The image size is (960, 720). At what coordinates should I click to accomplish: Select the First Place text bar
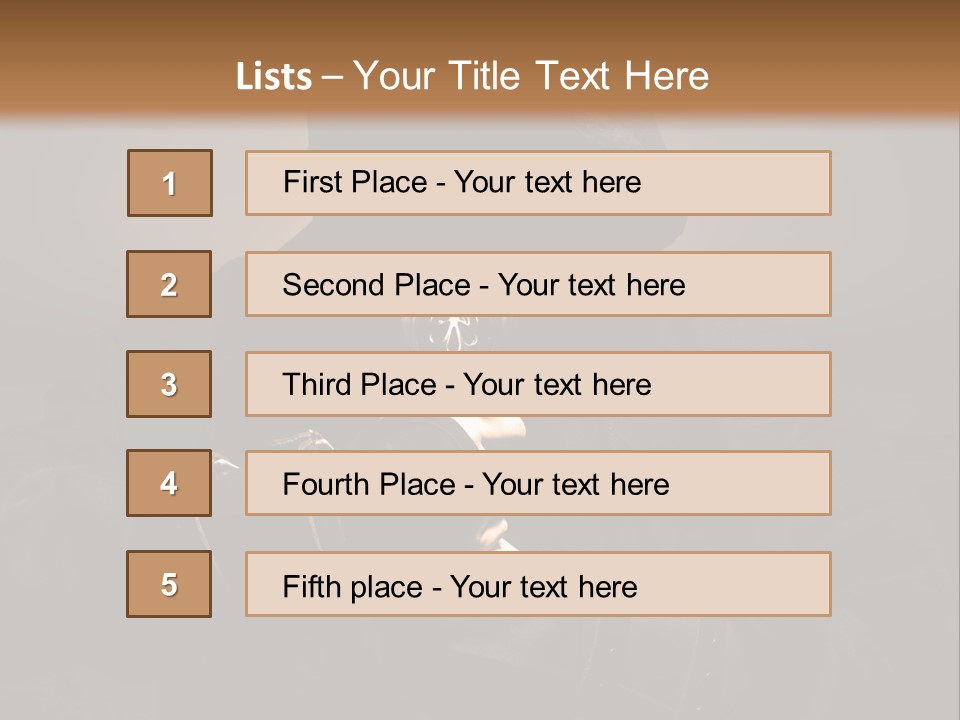pos(538,183)
